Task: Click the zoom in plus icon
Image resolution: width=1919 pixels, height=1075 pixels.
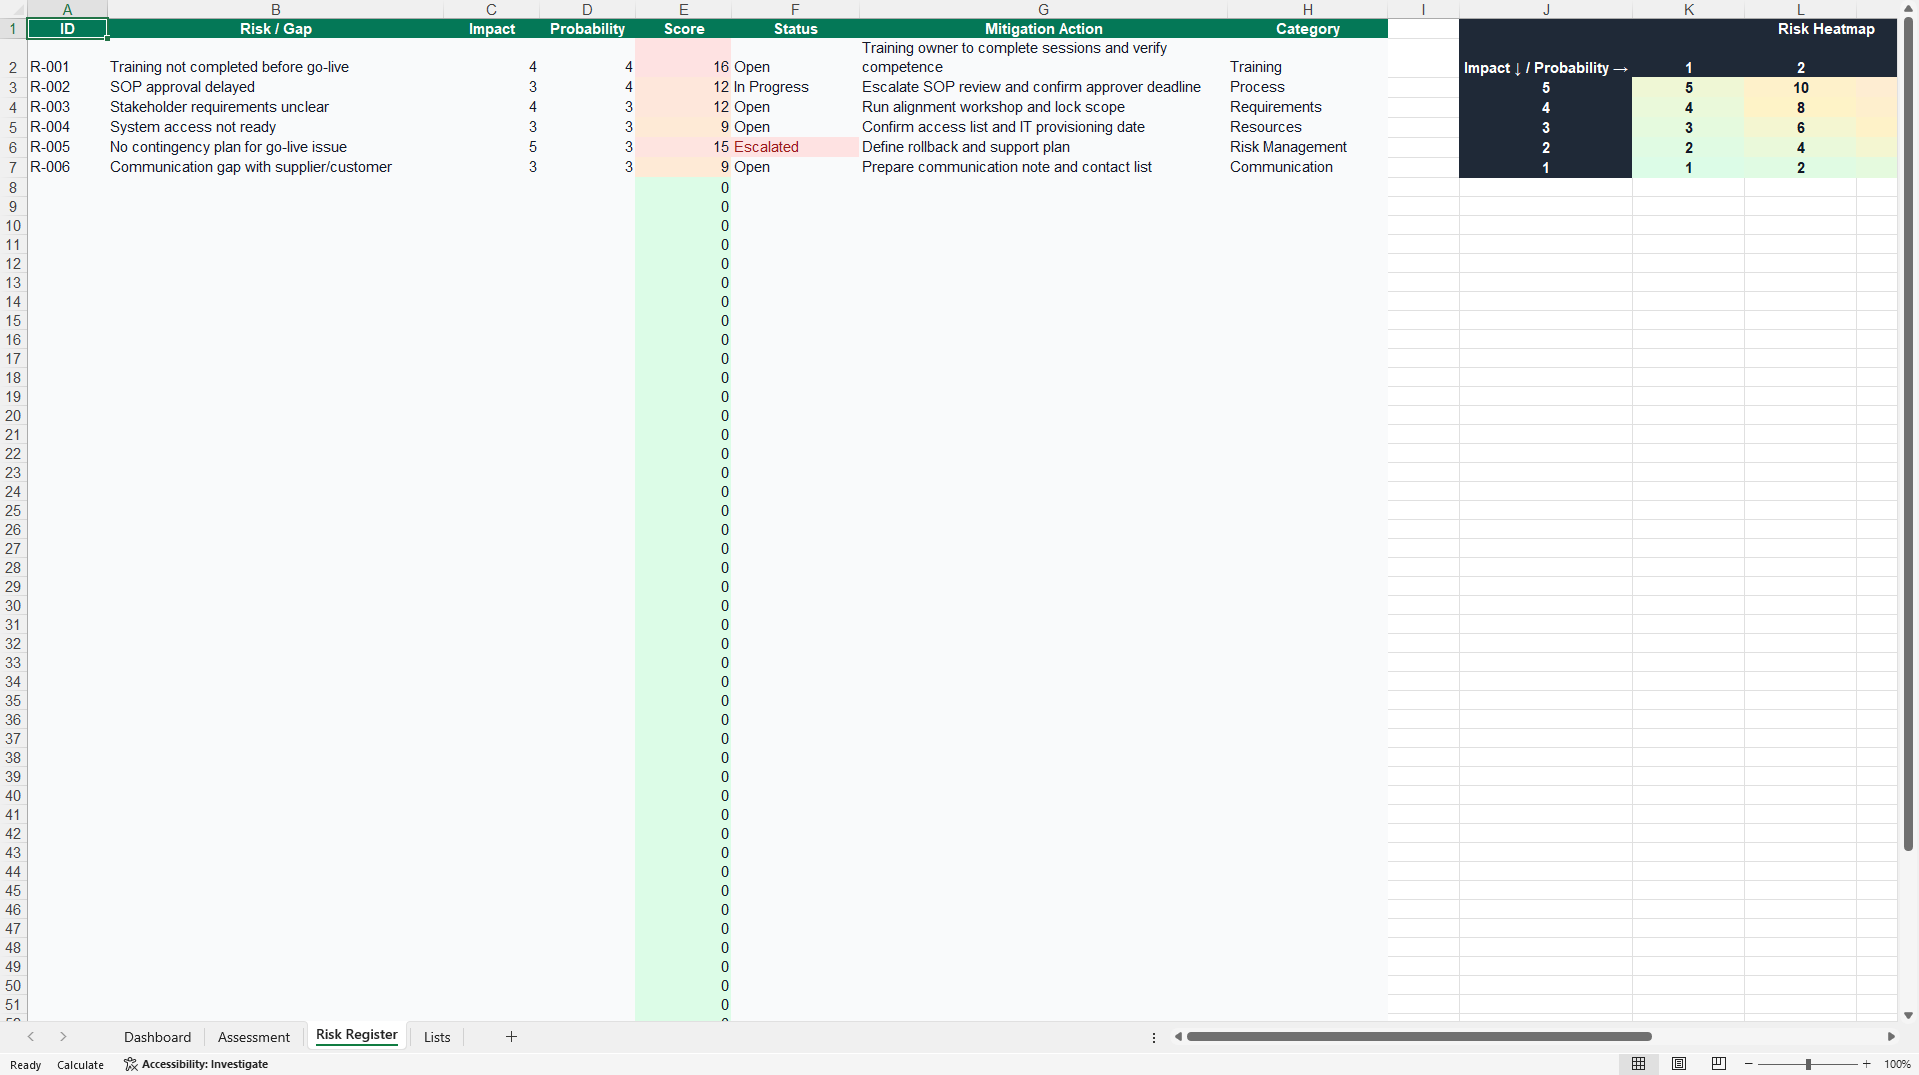Action: click(x=1867, y=1064)
